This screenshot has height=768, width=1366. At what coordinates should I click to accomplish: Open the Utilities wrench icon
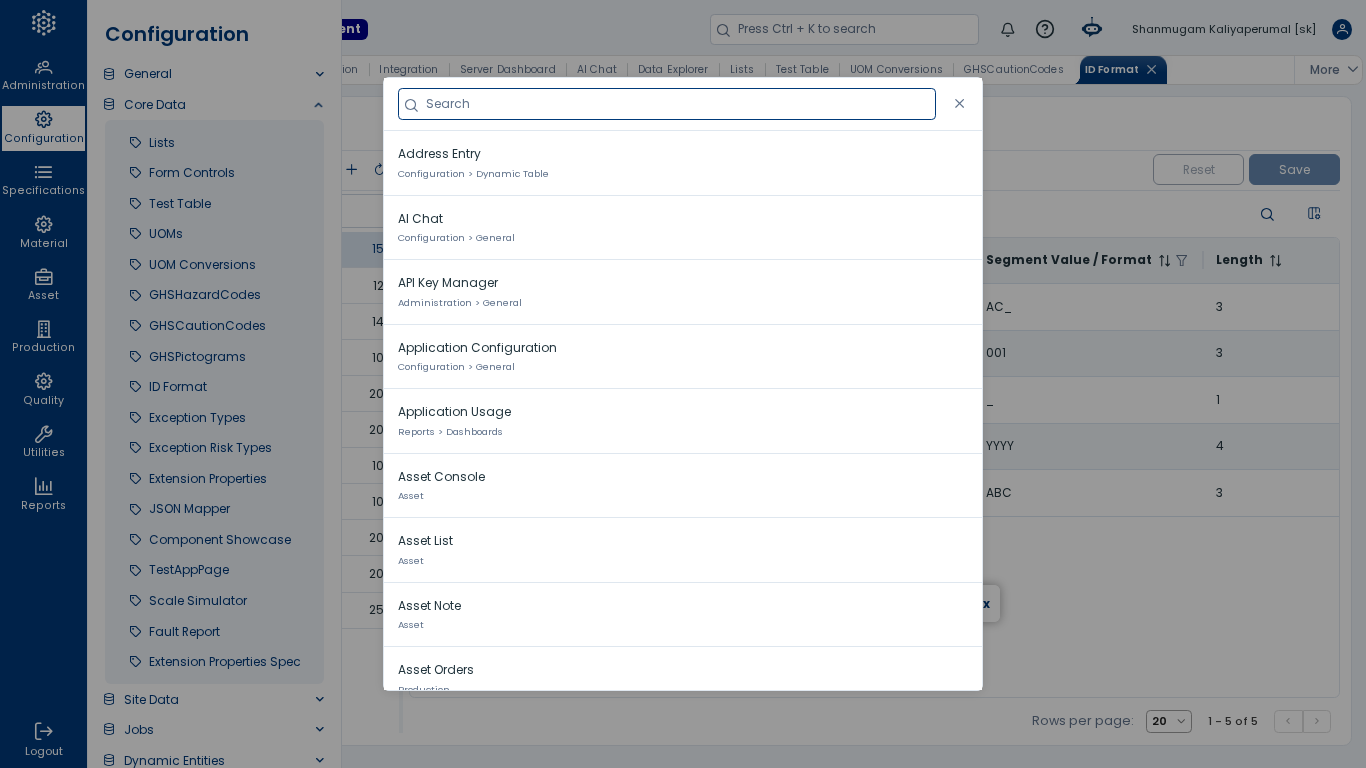tap(43, 442)
